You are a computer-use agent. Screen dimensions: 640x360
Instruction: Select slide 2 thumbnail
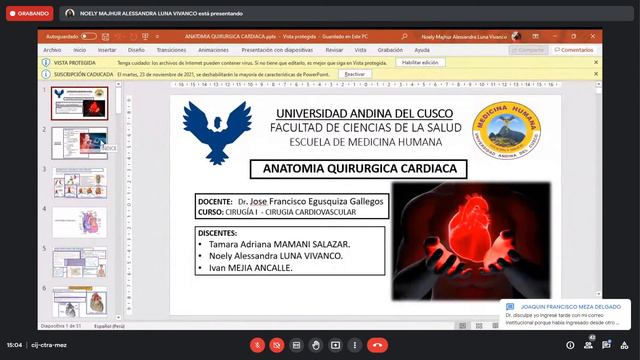point(80,143)
